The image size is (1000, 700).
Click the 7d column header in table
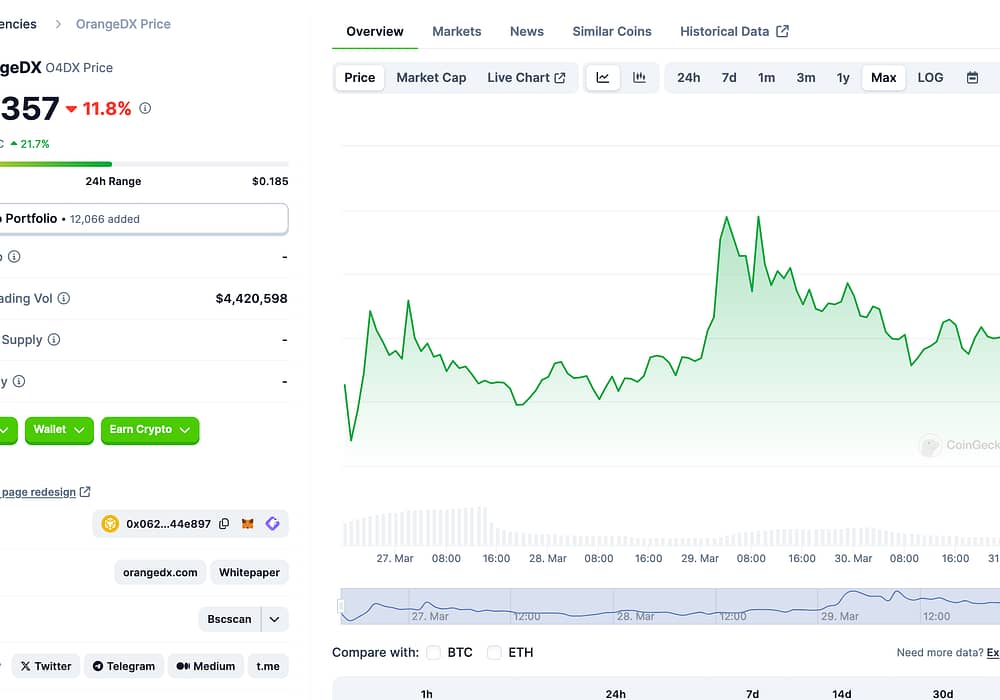click(x=753, y=694)
